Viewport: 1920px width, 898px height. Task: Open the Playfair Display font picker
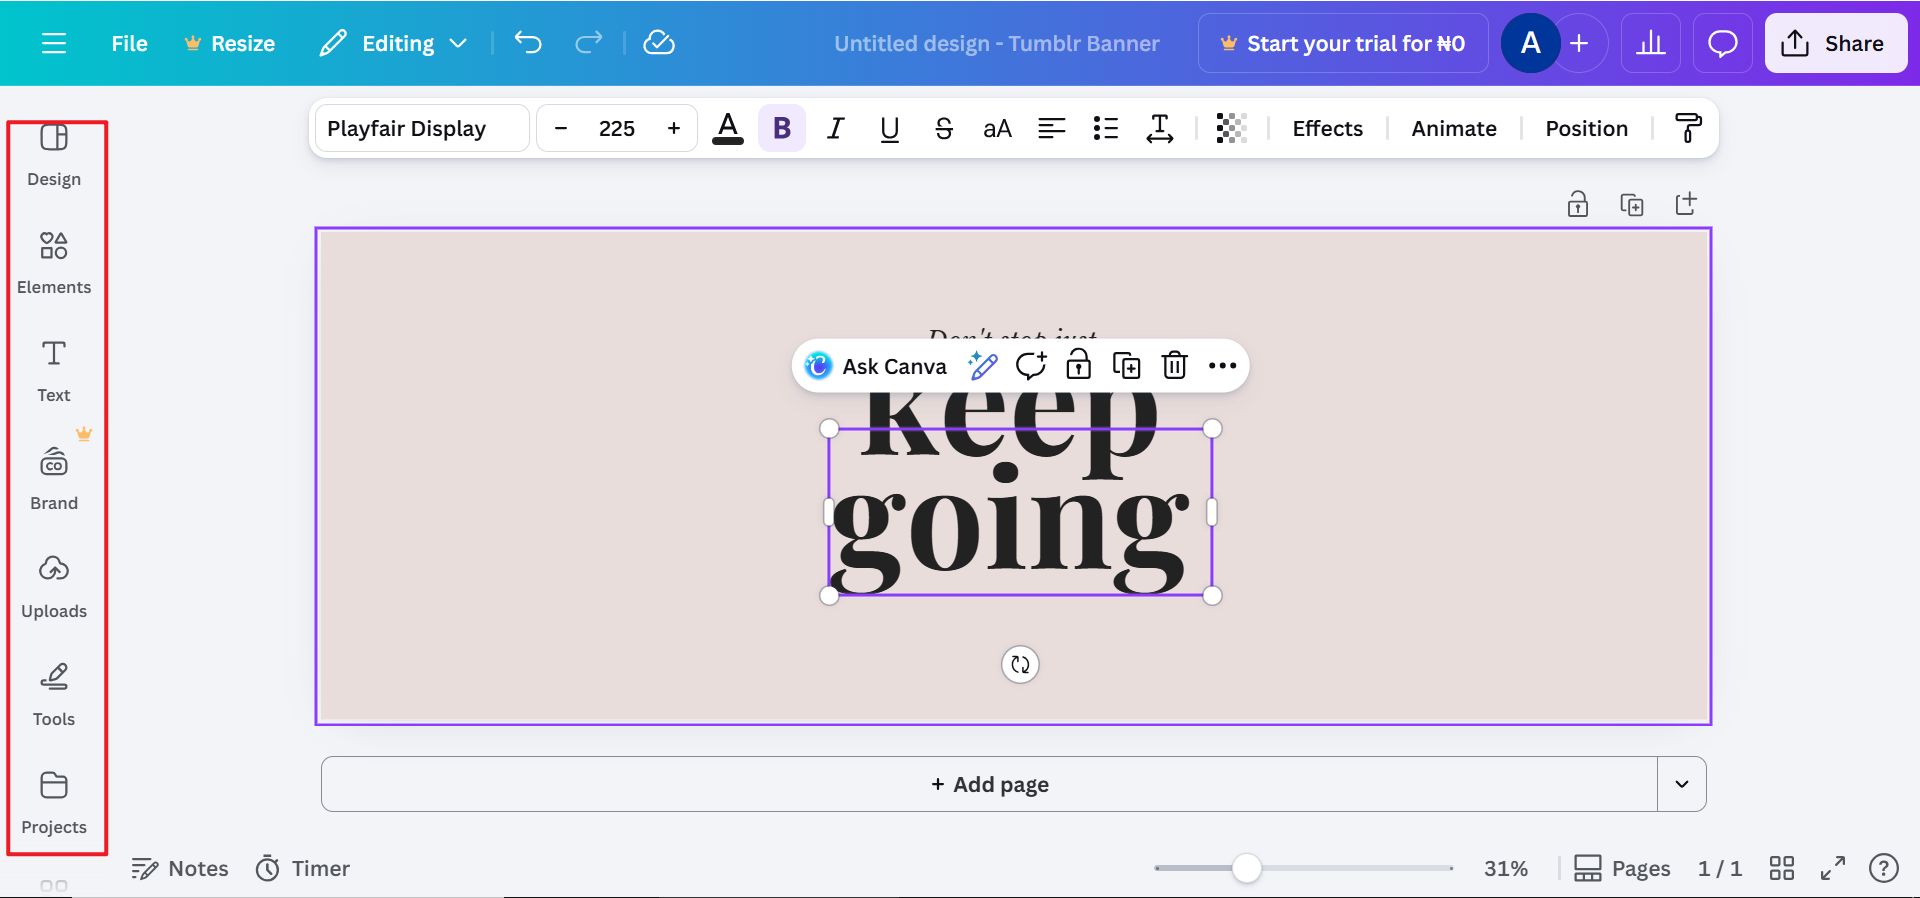(x=422, y=128)
